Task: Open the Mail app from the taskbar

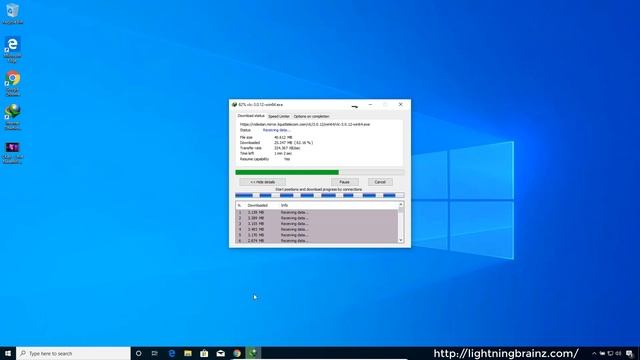Action: coord(220,353)
